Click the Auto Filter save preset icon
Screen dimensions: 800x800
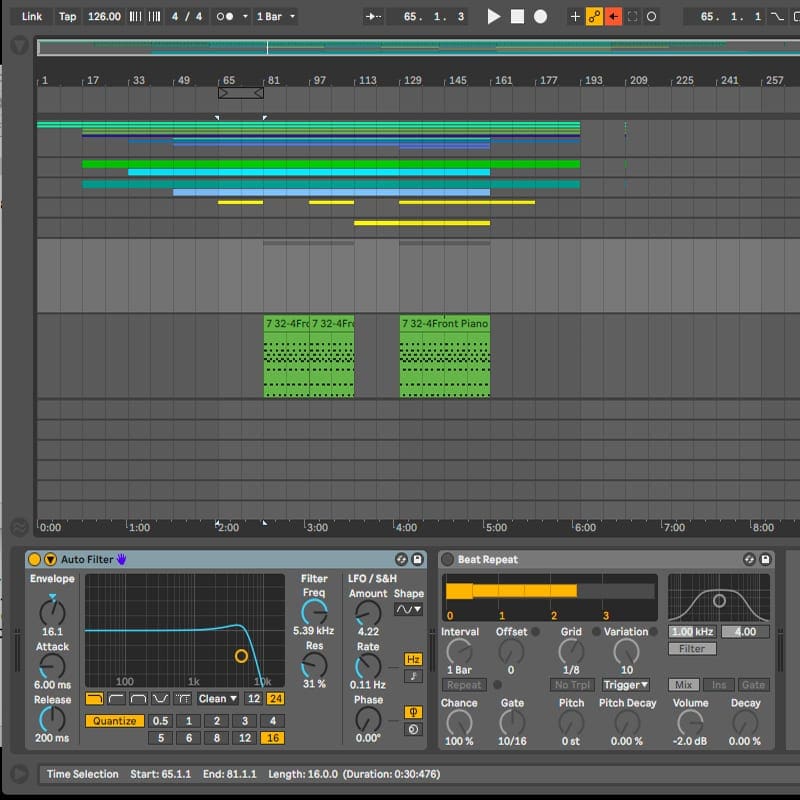[x=417, y=560]
